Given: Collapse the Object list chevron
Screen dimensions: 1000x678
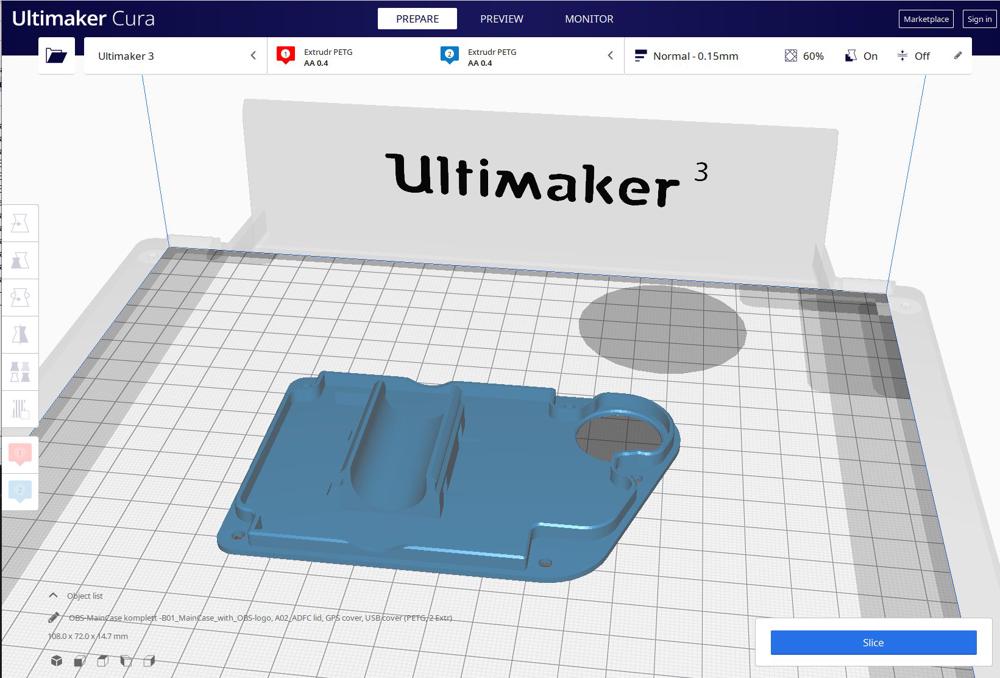Looking at the screenshot, I should (53, 595).
